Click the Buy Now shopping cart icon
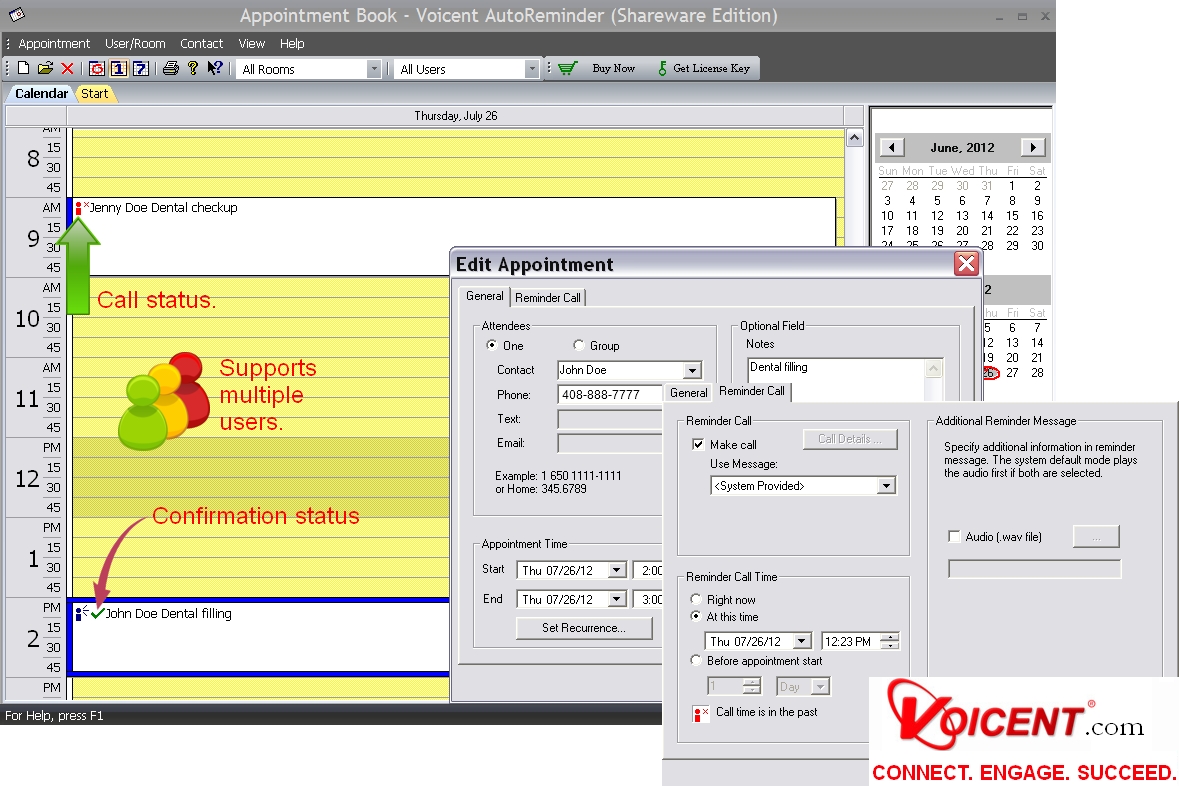 (x=568, y=67)
